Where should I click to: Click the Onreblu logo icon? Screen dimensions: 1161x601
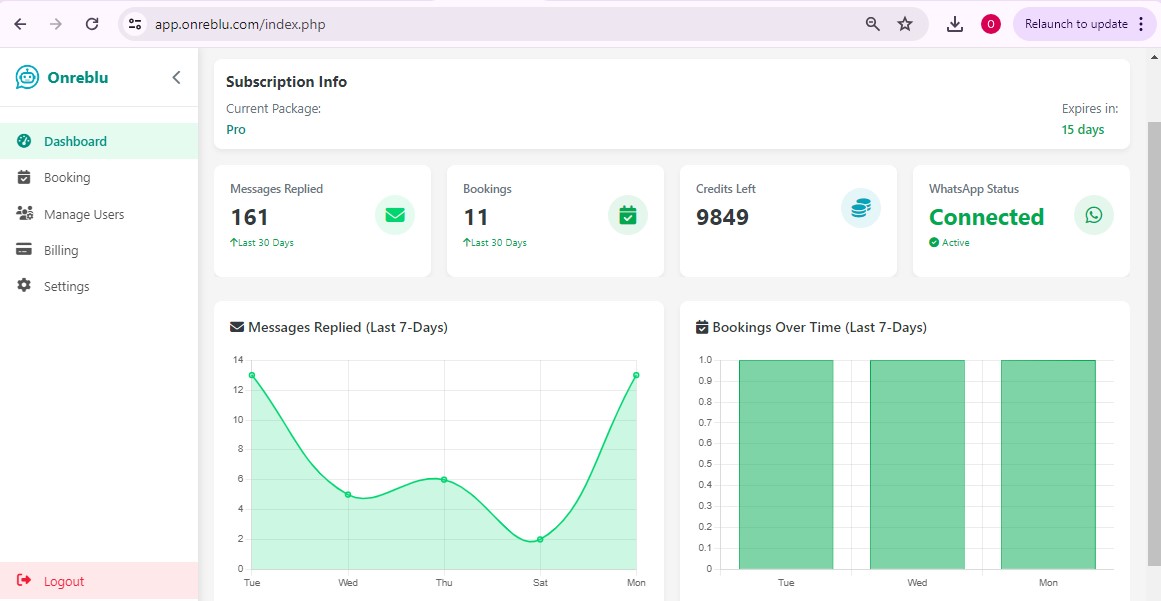click(25, 77)
